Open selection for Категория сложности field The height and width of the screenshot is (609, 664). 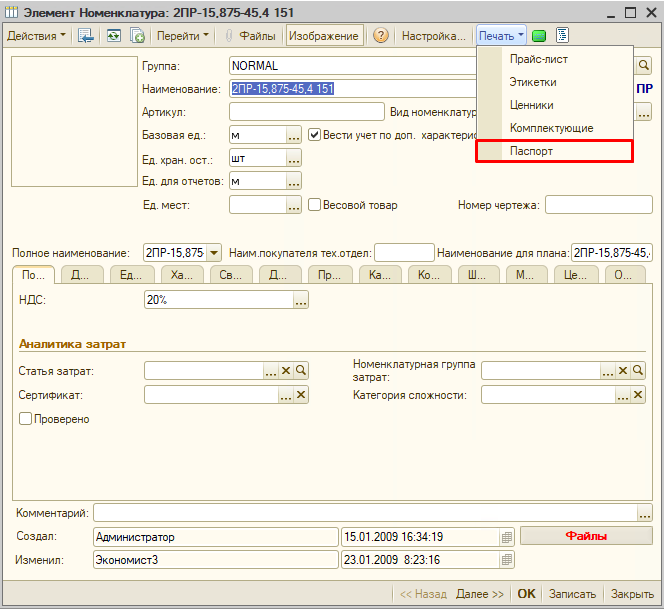tap(622, 395)
